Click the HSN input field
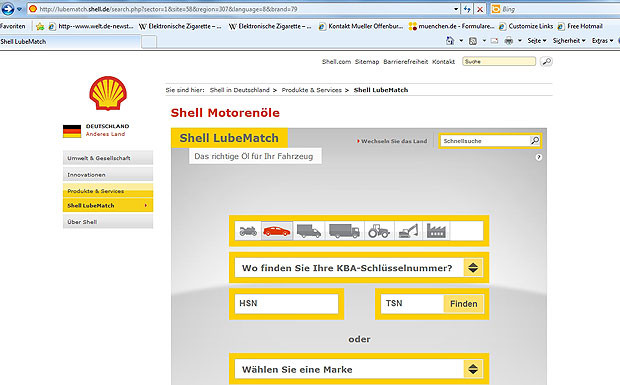The width and height of the screenshot is (620, 385). click(286, 303)
